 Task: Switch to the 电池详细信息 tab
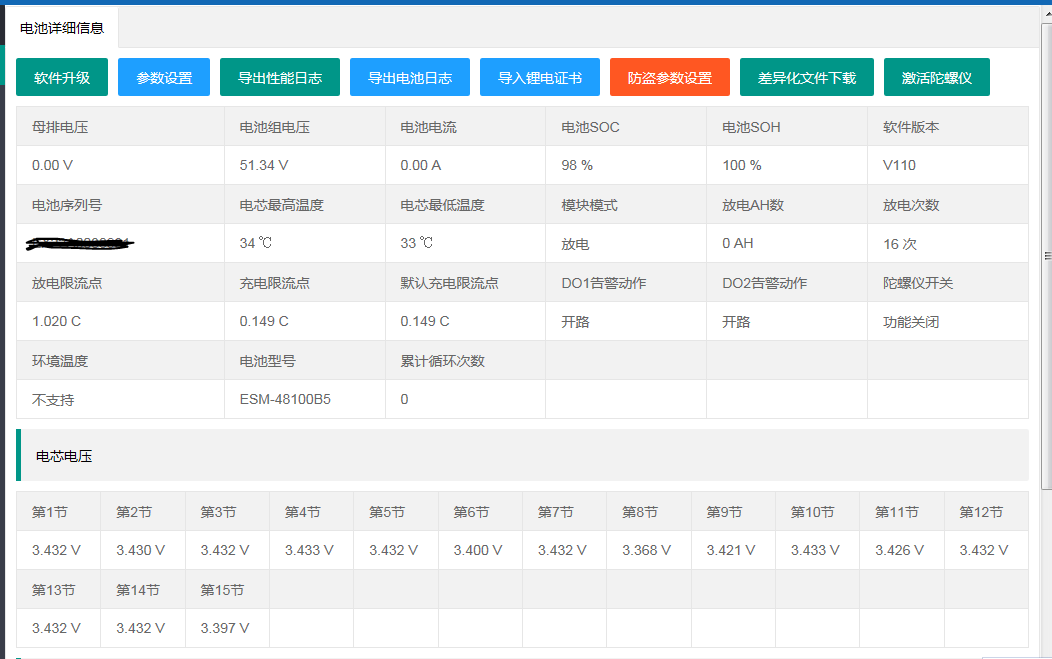(64, 30)
